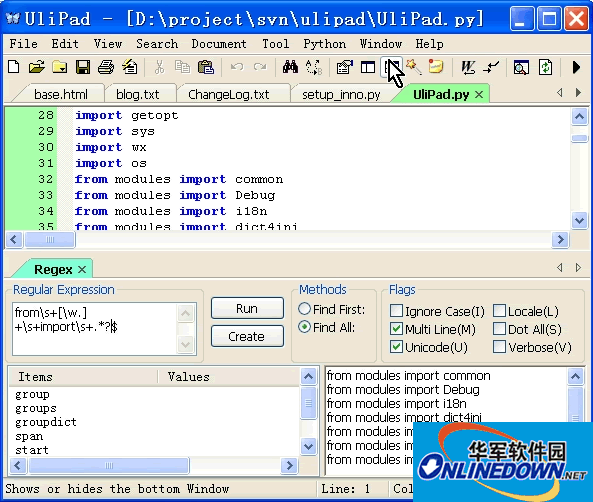The width and height of the screenshot is (593, 502).
Task: Open the Edit menu
Action: point(65,44)
